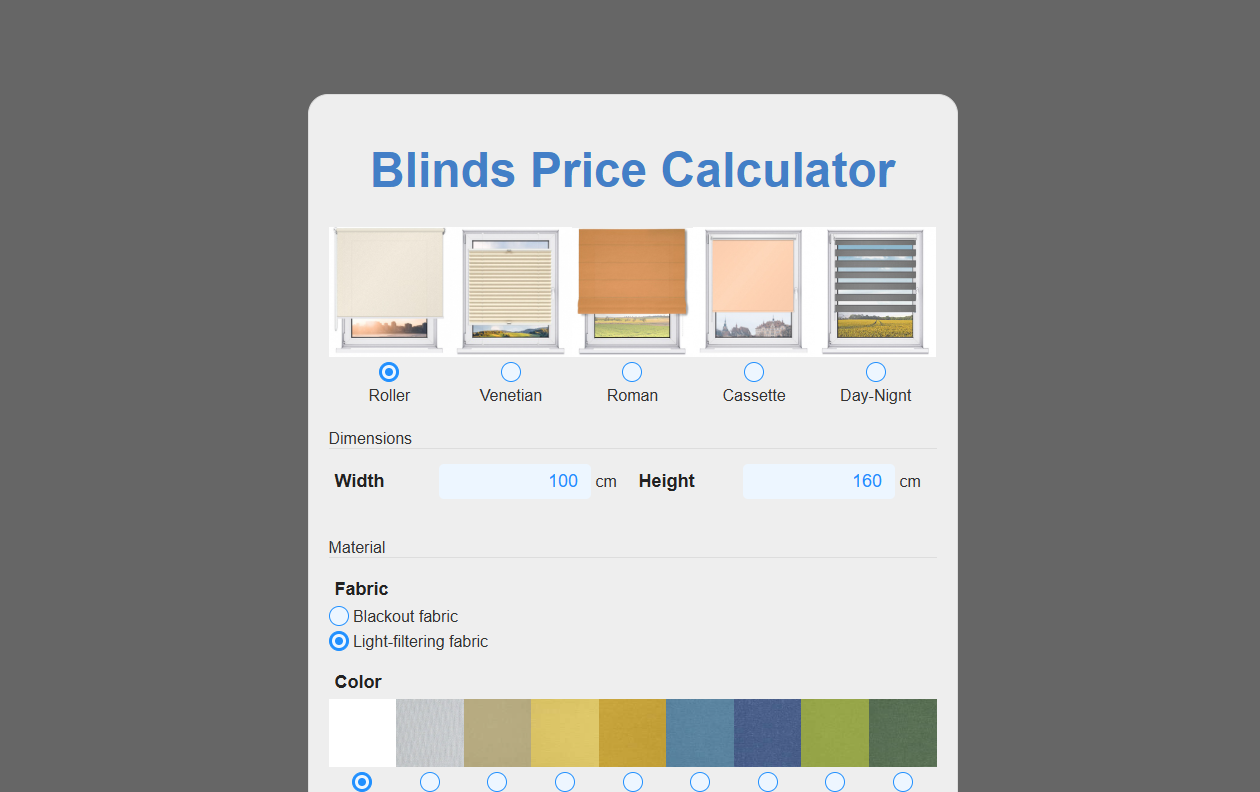Select Blackout fabric option
This screenshot has width=1260, height=792.
pyautogui.click(x=339, y=616)
